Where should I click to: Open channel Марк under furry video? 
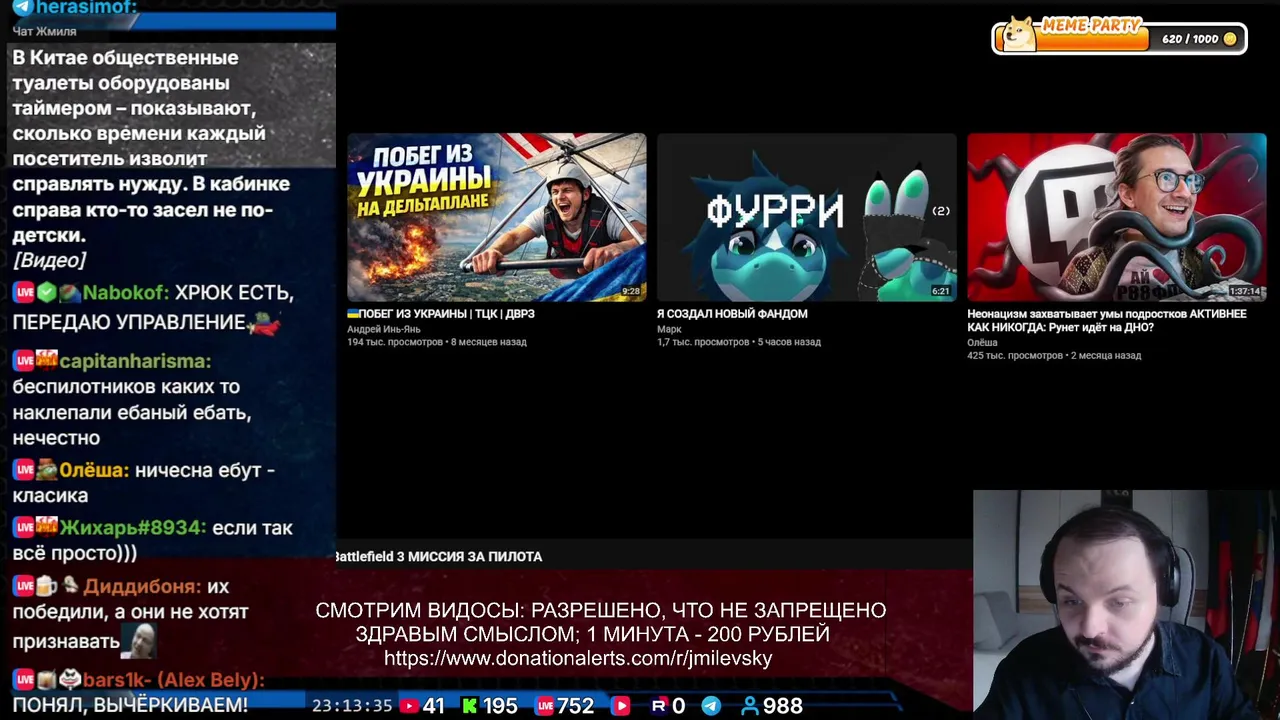pos(669,329)
